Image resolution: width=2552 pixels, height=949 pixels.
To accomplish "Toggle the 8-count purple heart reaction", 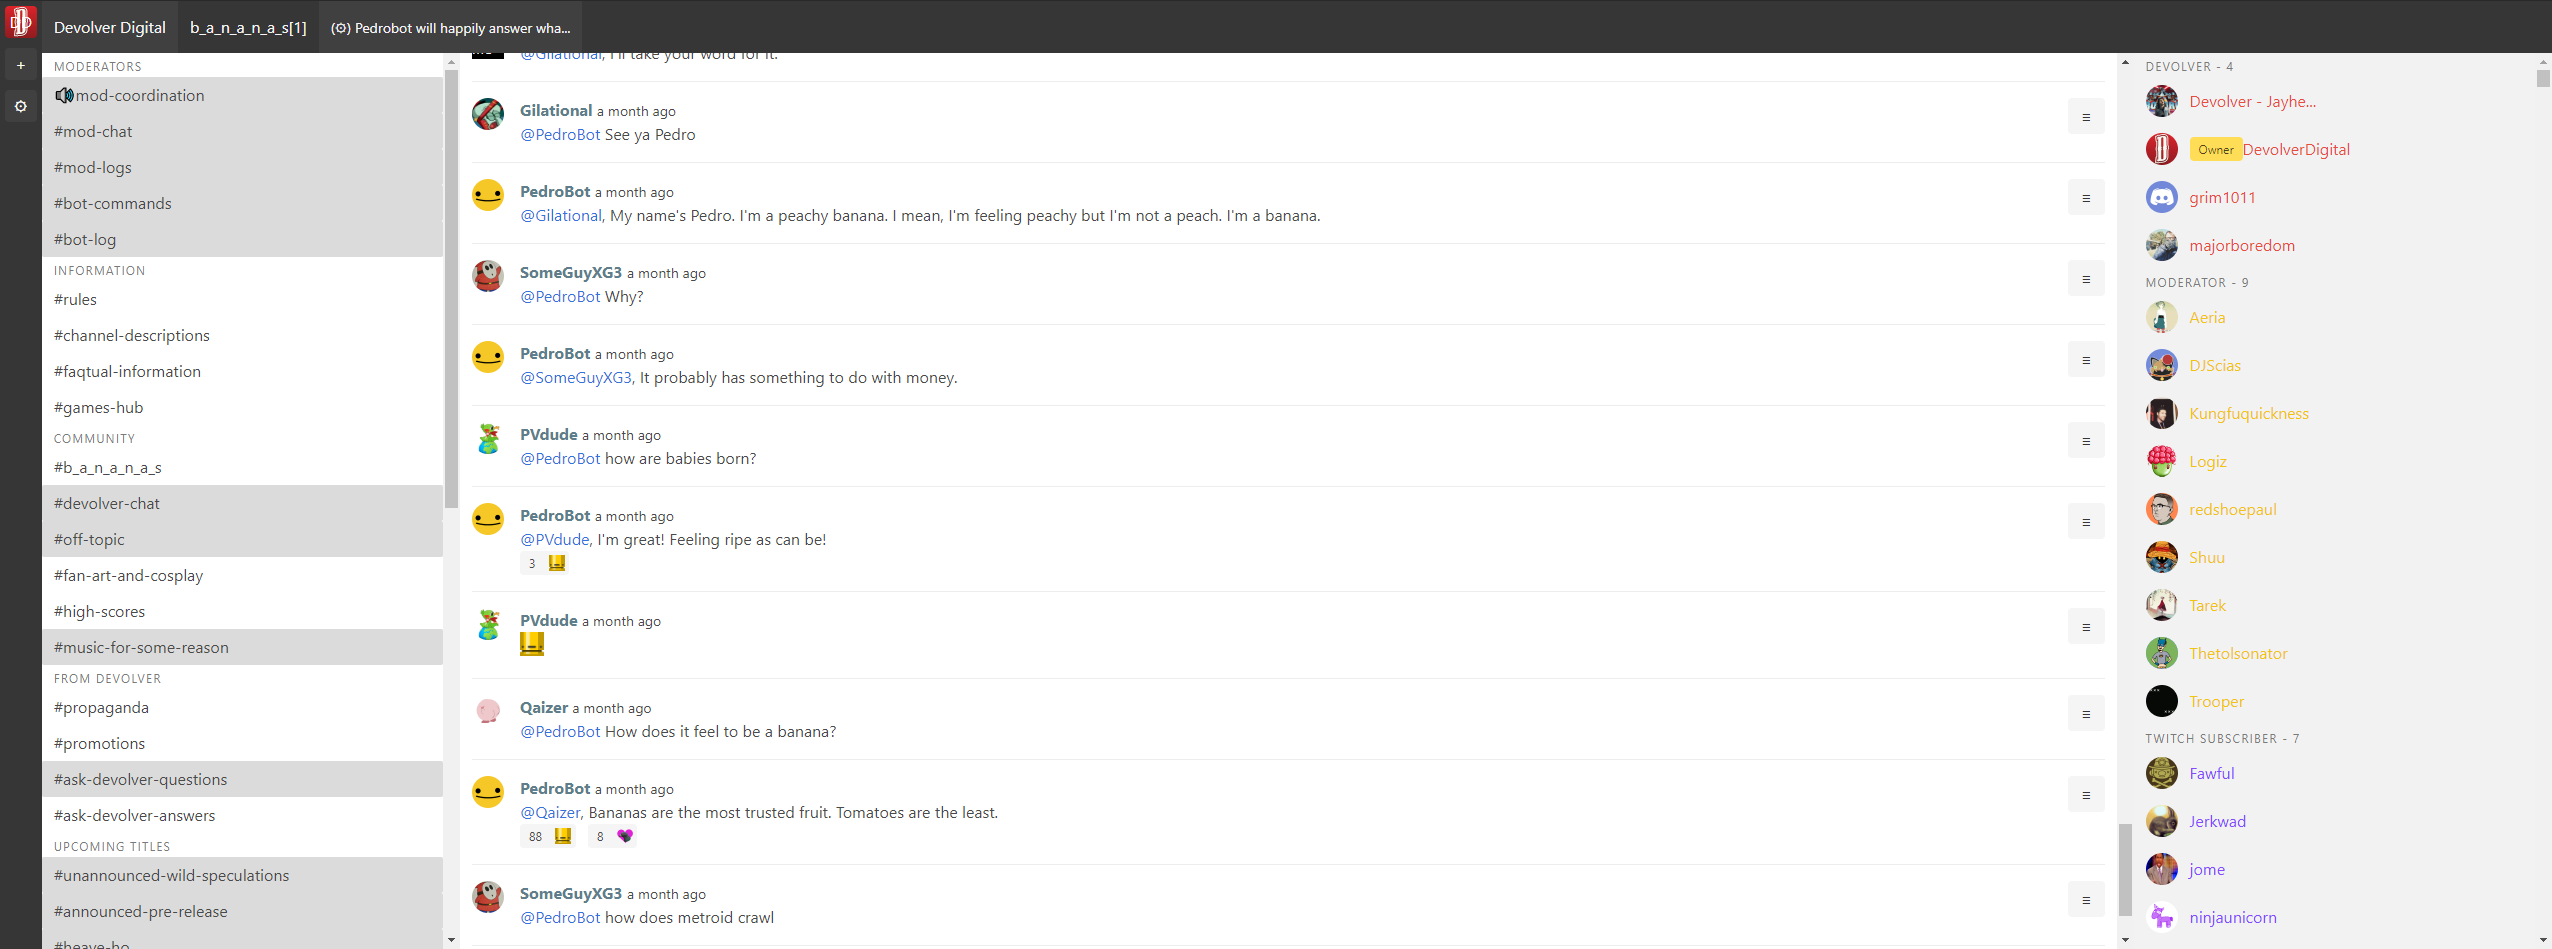I will click(613, 836).
